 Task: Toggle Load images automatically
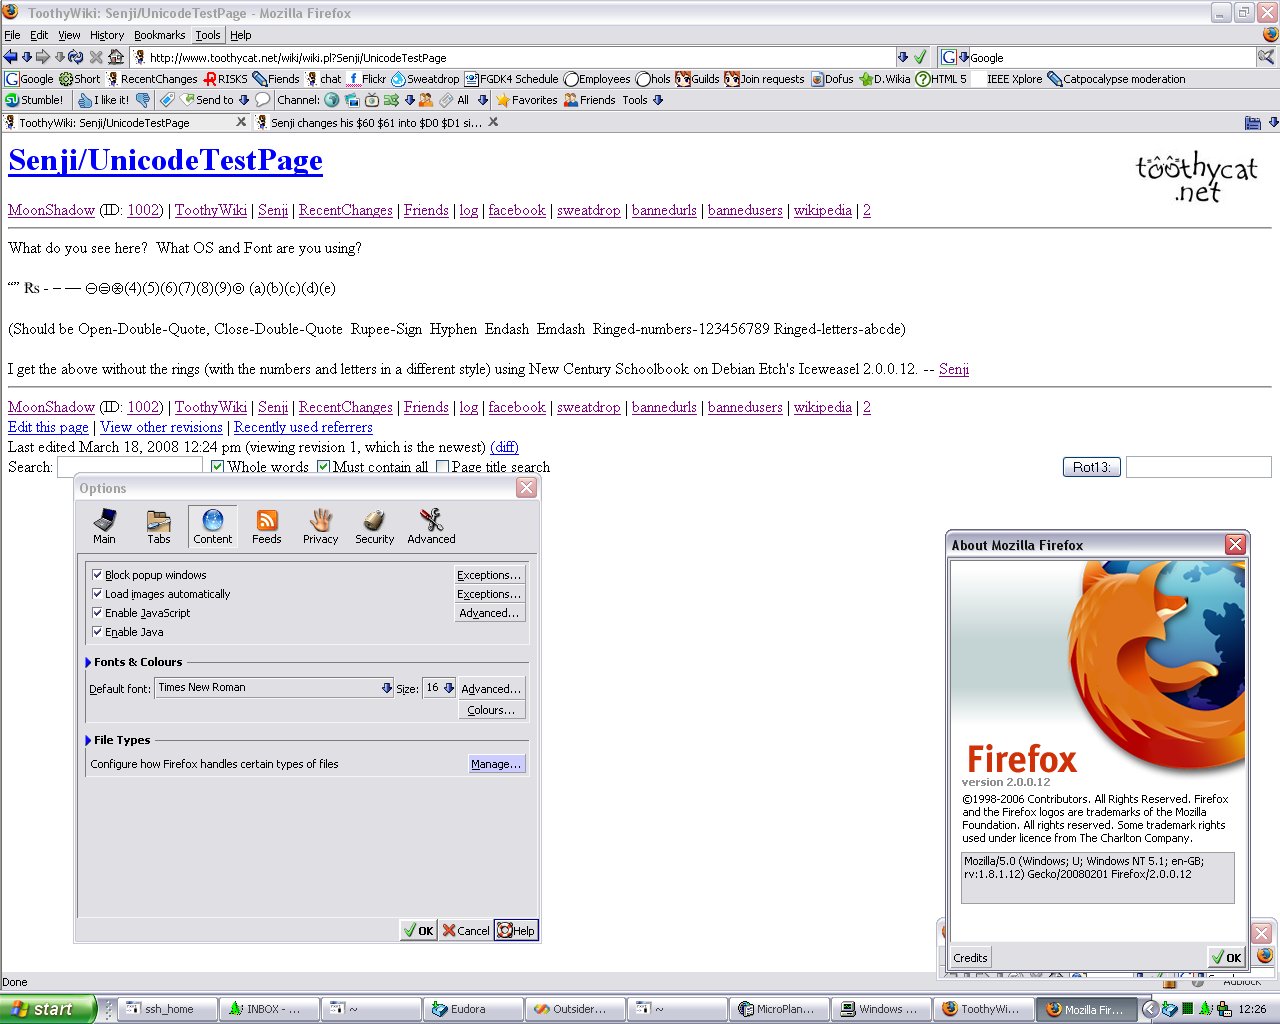(x=97, y=594)
